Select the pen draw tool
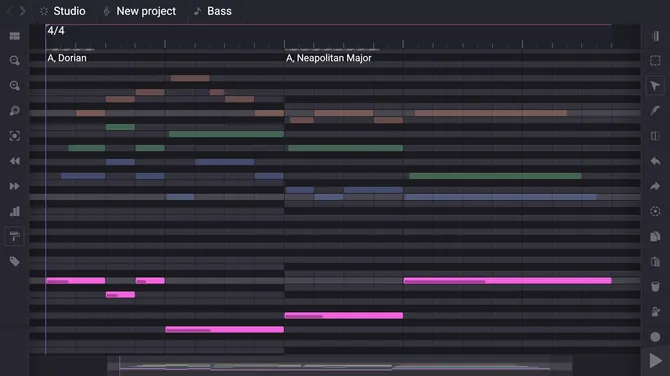Screen dimensions: 670x376 (x=655, y=111)
